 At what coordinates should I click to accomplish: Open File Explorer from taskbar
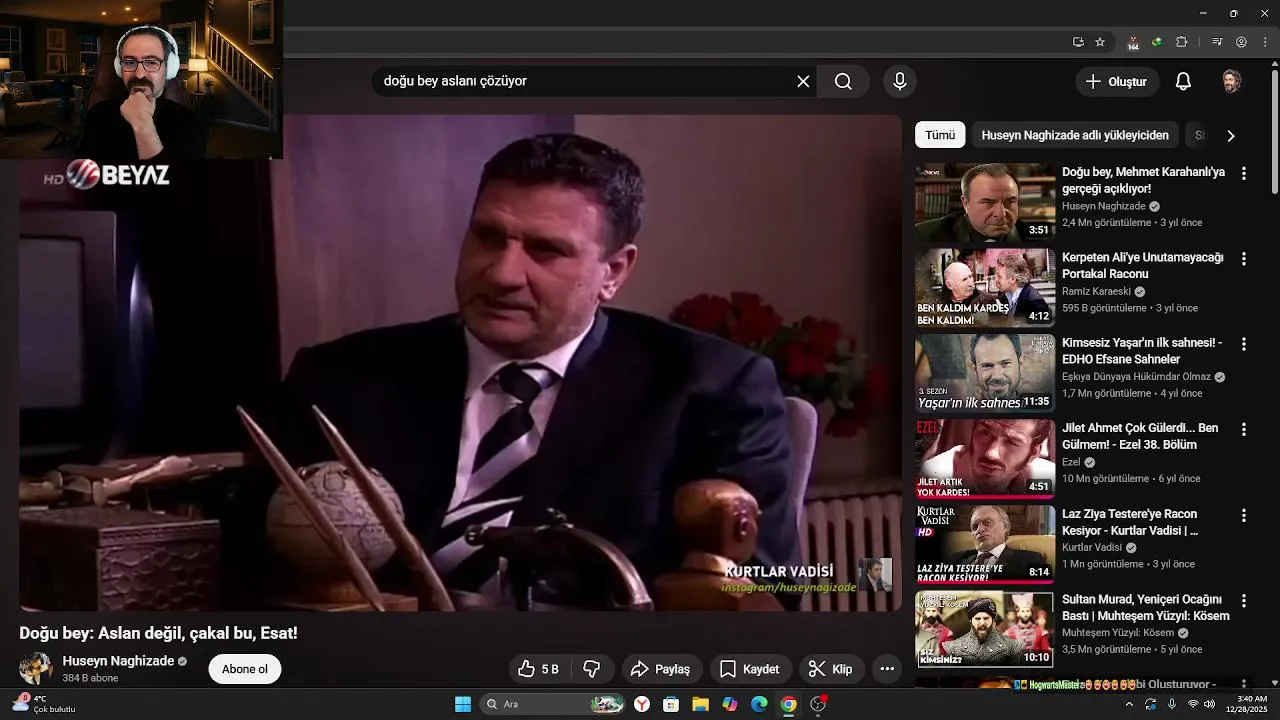pyautogui.click(x=700, y=704)
